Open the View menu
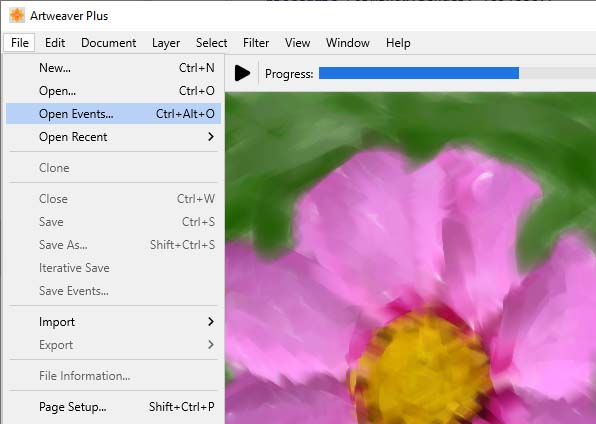This screenshot has width=596, height=424. point(298,43)
